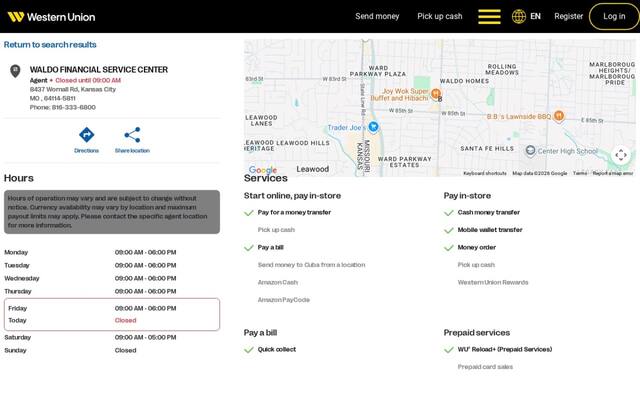The image size is (640, 400).
Task: Click 'Mobile wallet transfer' service
Action: point(490,230)
